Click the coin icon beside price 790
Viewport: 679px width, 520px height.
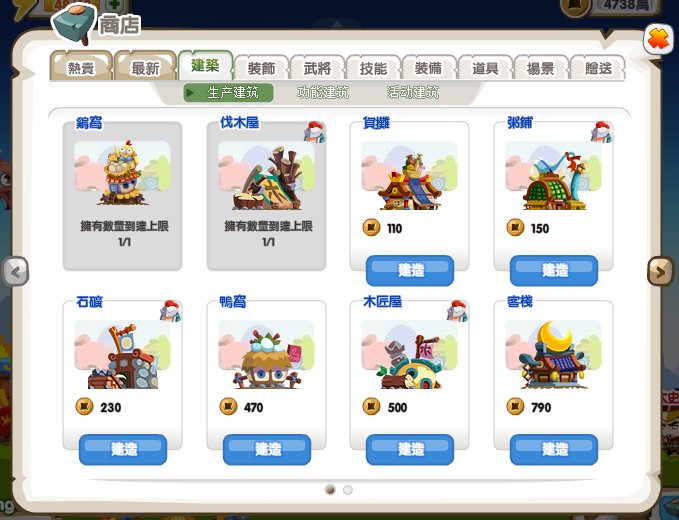(515, 407)
